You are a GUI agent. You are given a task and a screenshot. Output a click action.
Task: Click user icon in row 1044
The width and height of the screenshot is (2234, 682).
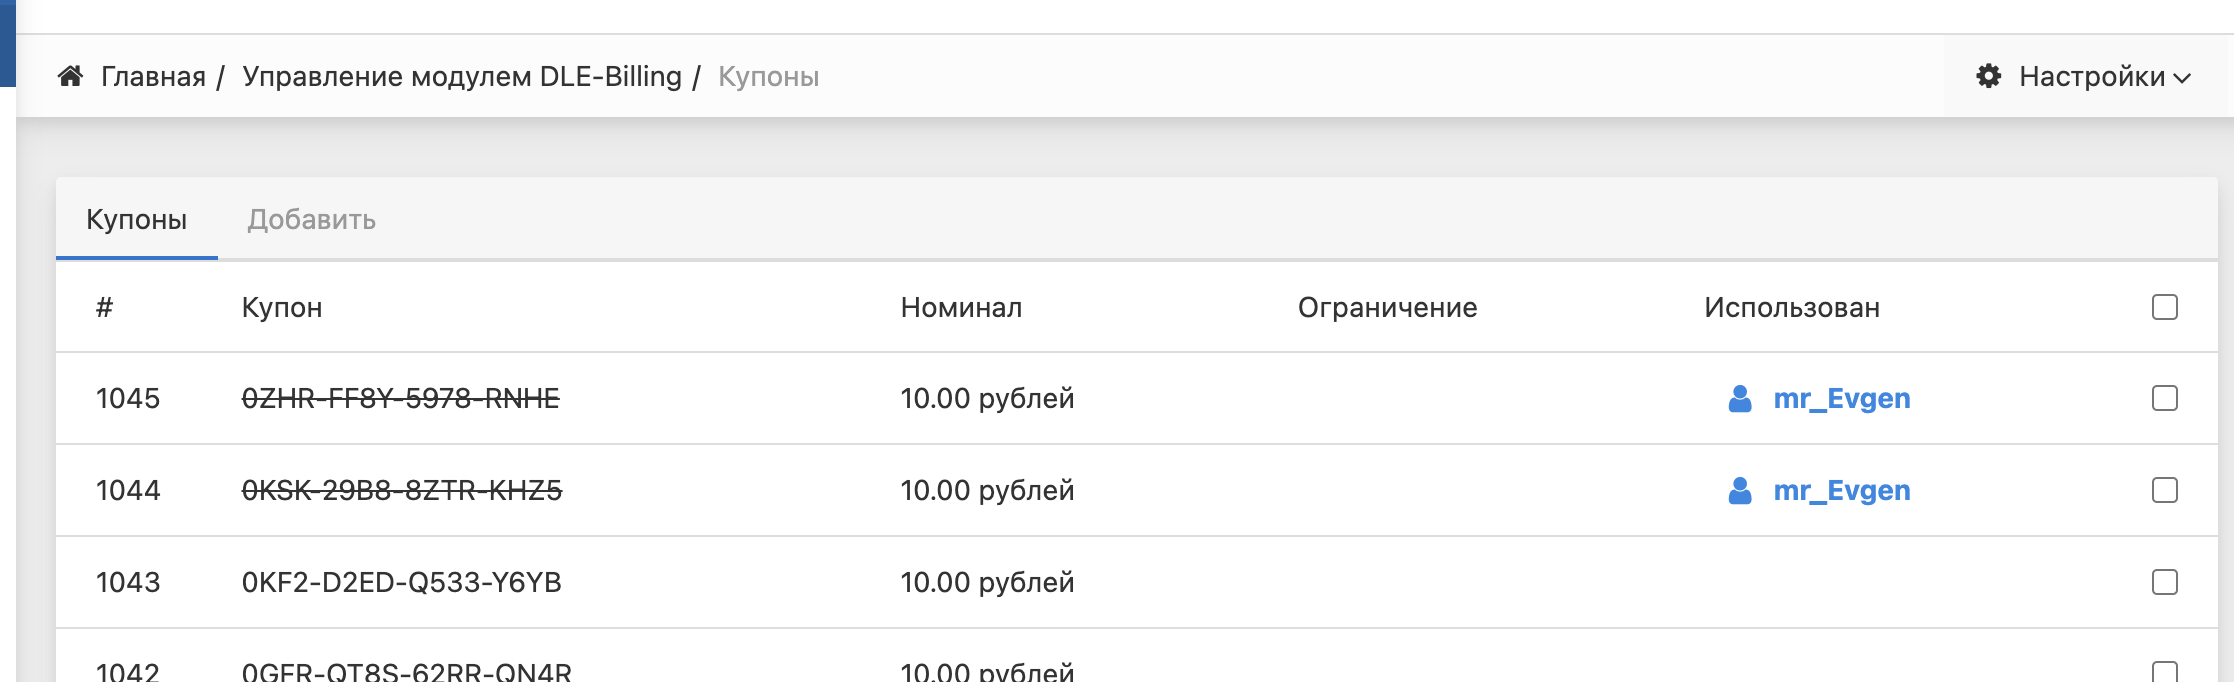1740,491
